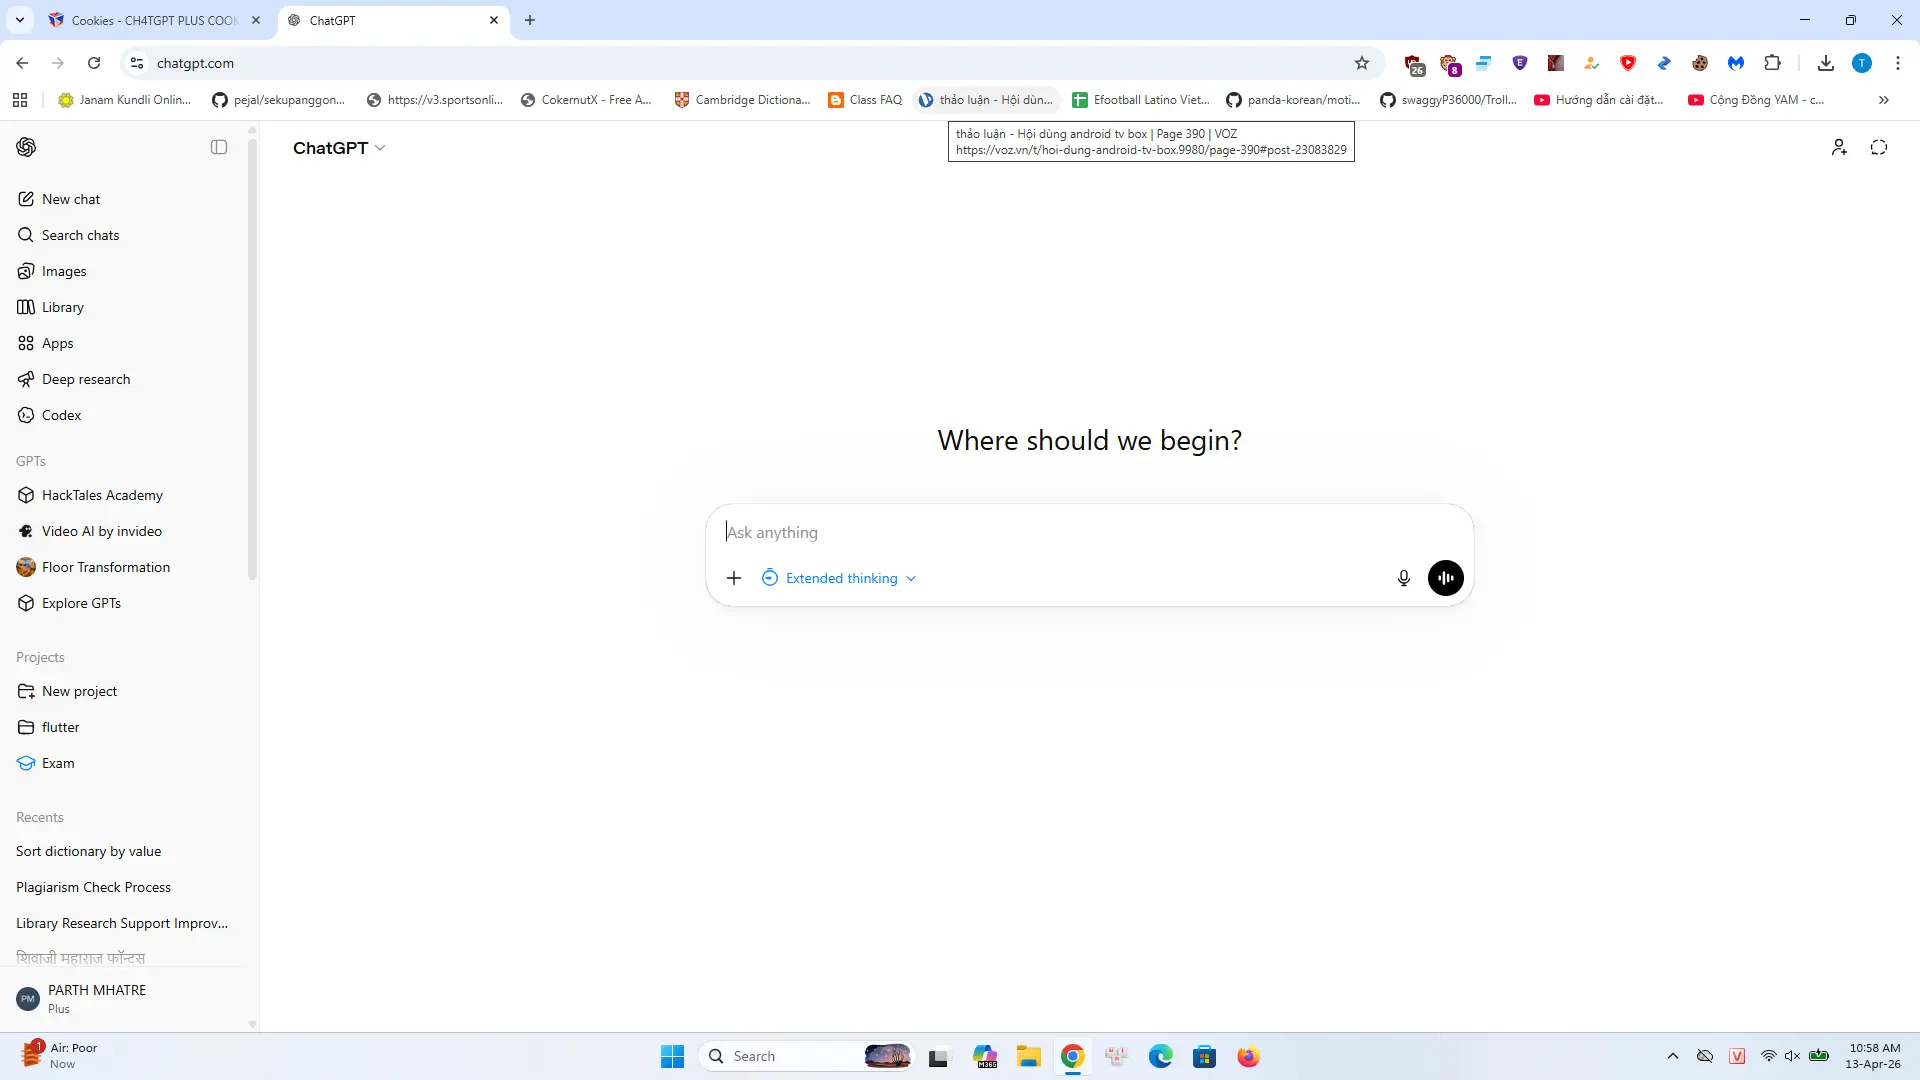Screen dimensions: 1920x1080
Task: Open the Air: Poor weather widget
Action: (60, 1055)
